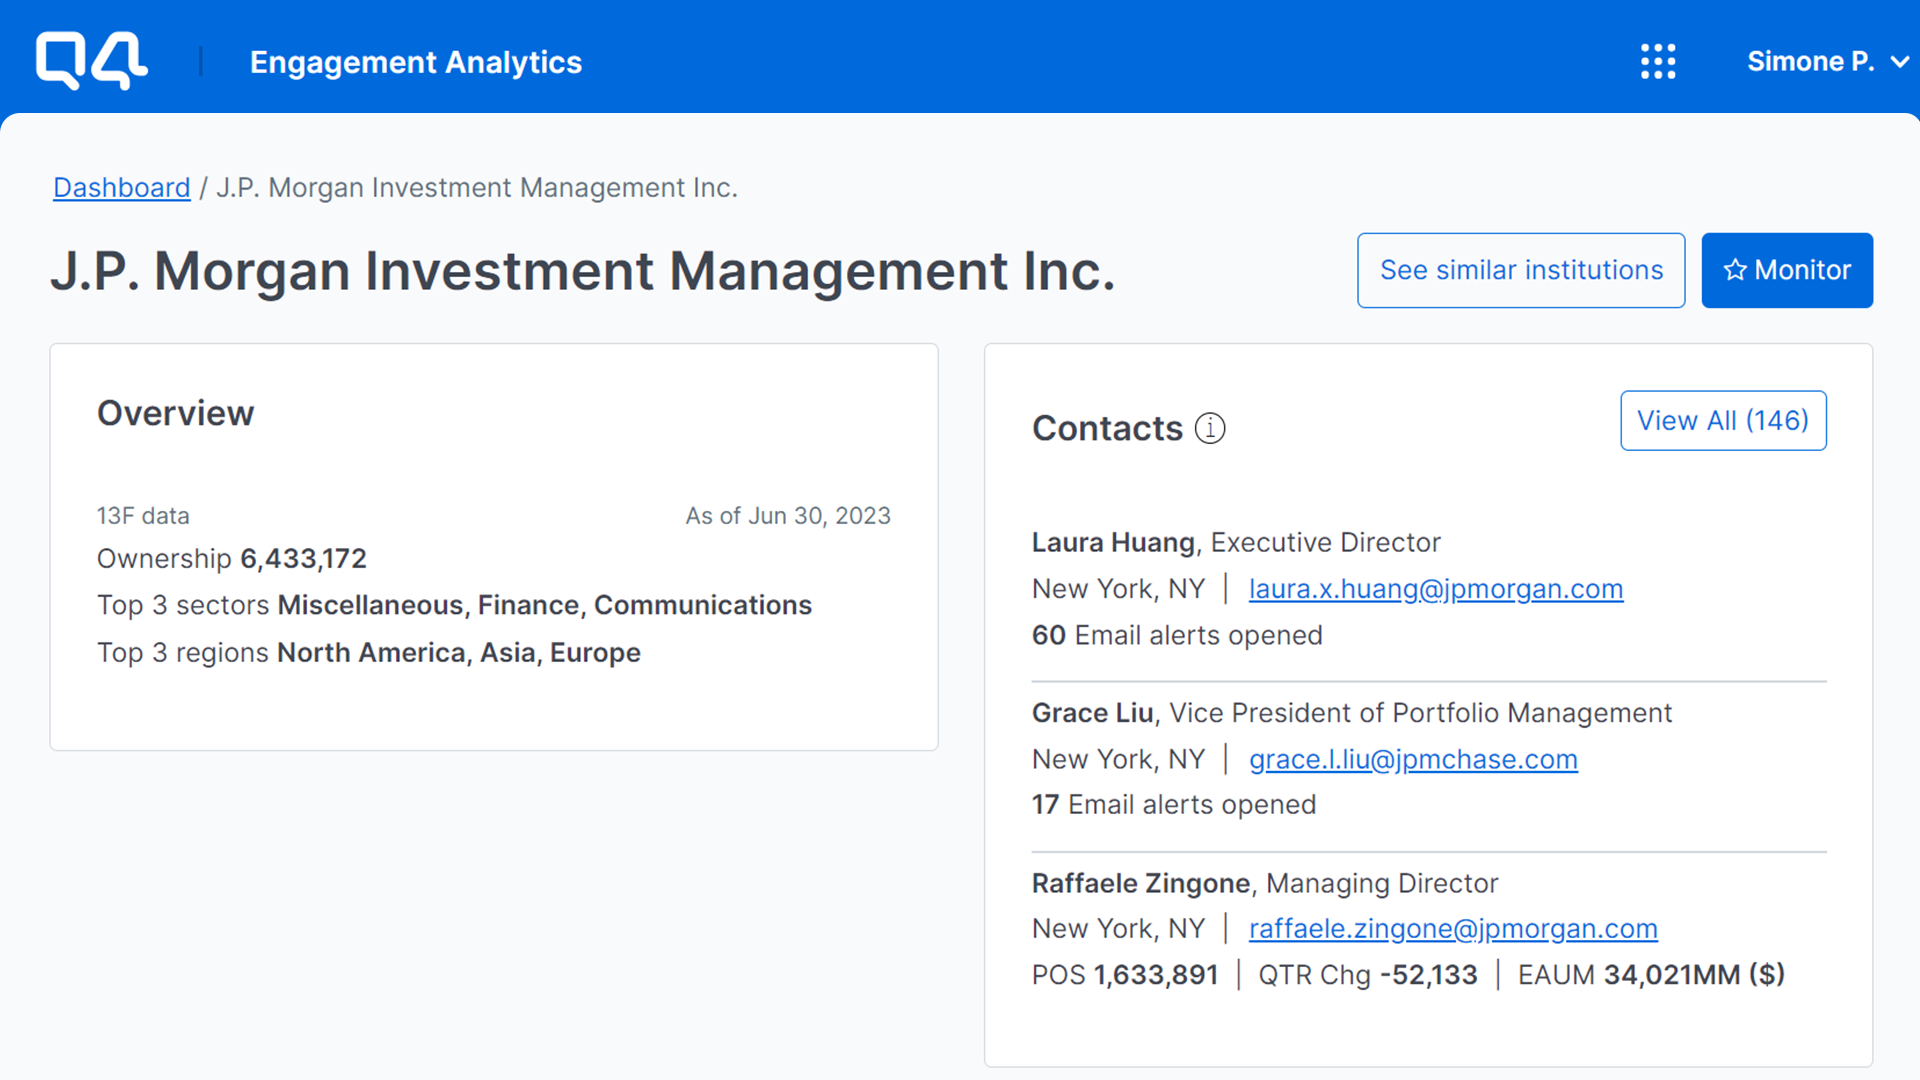The width and height of the screenshot is (1920, 1080).
Task: Click the Contacts info icon
Action: (x=1210, y=428)
